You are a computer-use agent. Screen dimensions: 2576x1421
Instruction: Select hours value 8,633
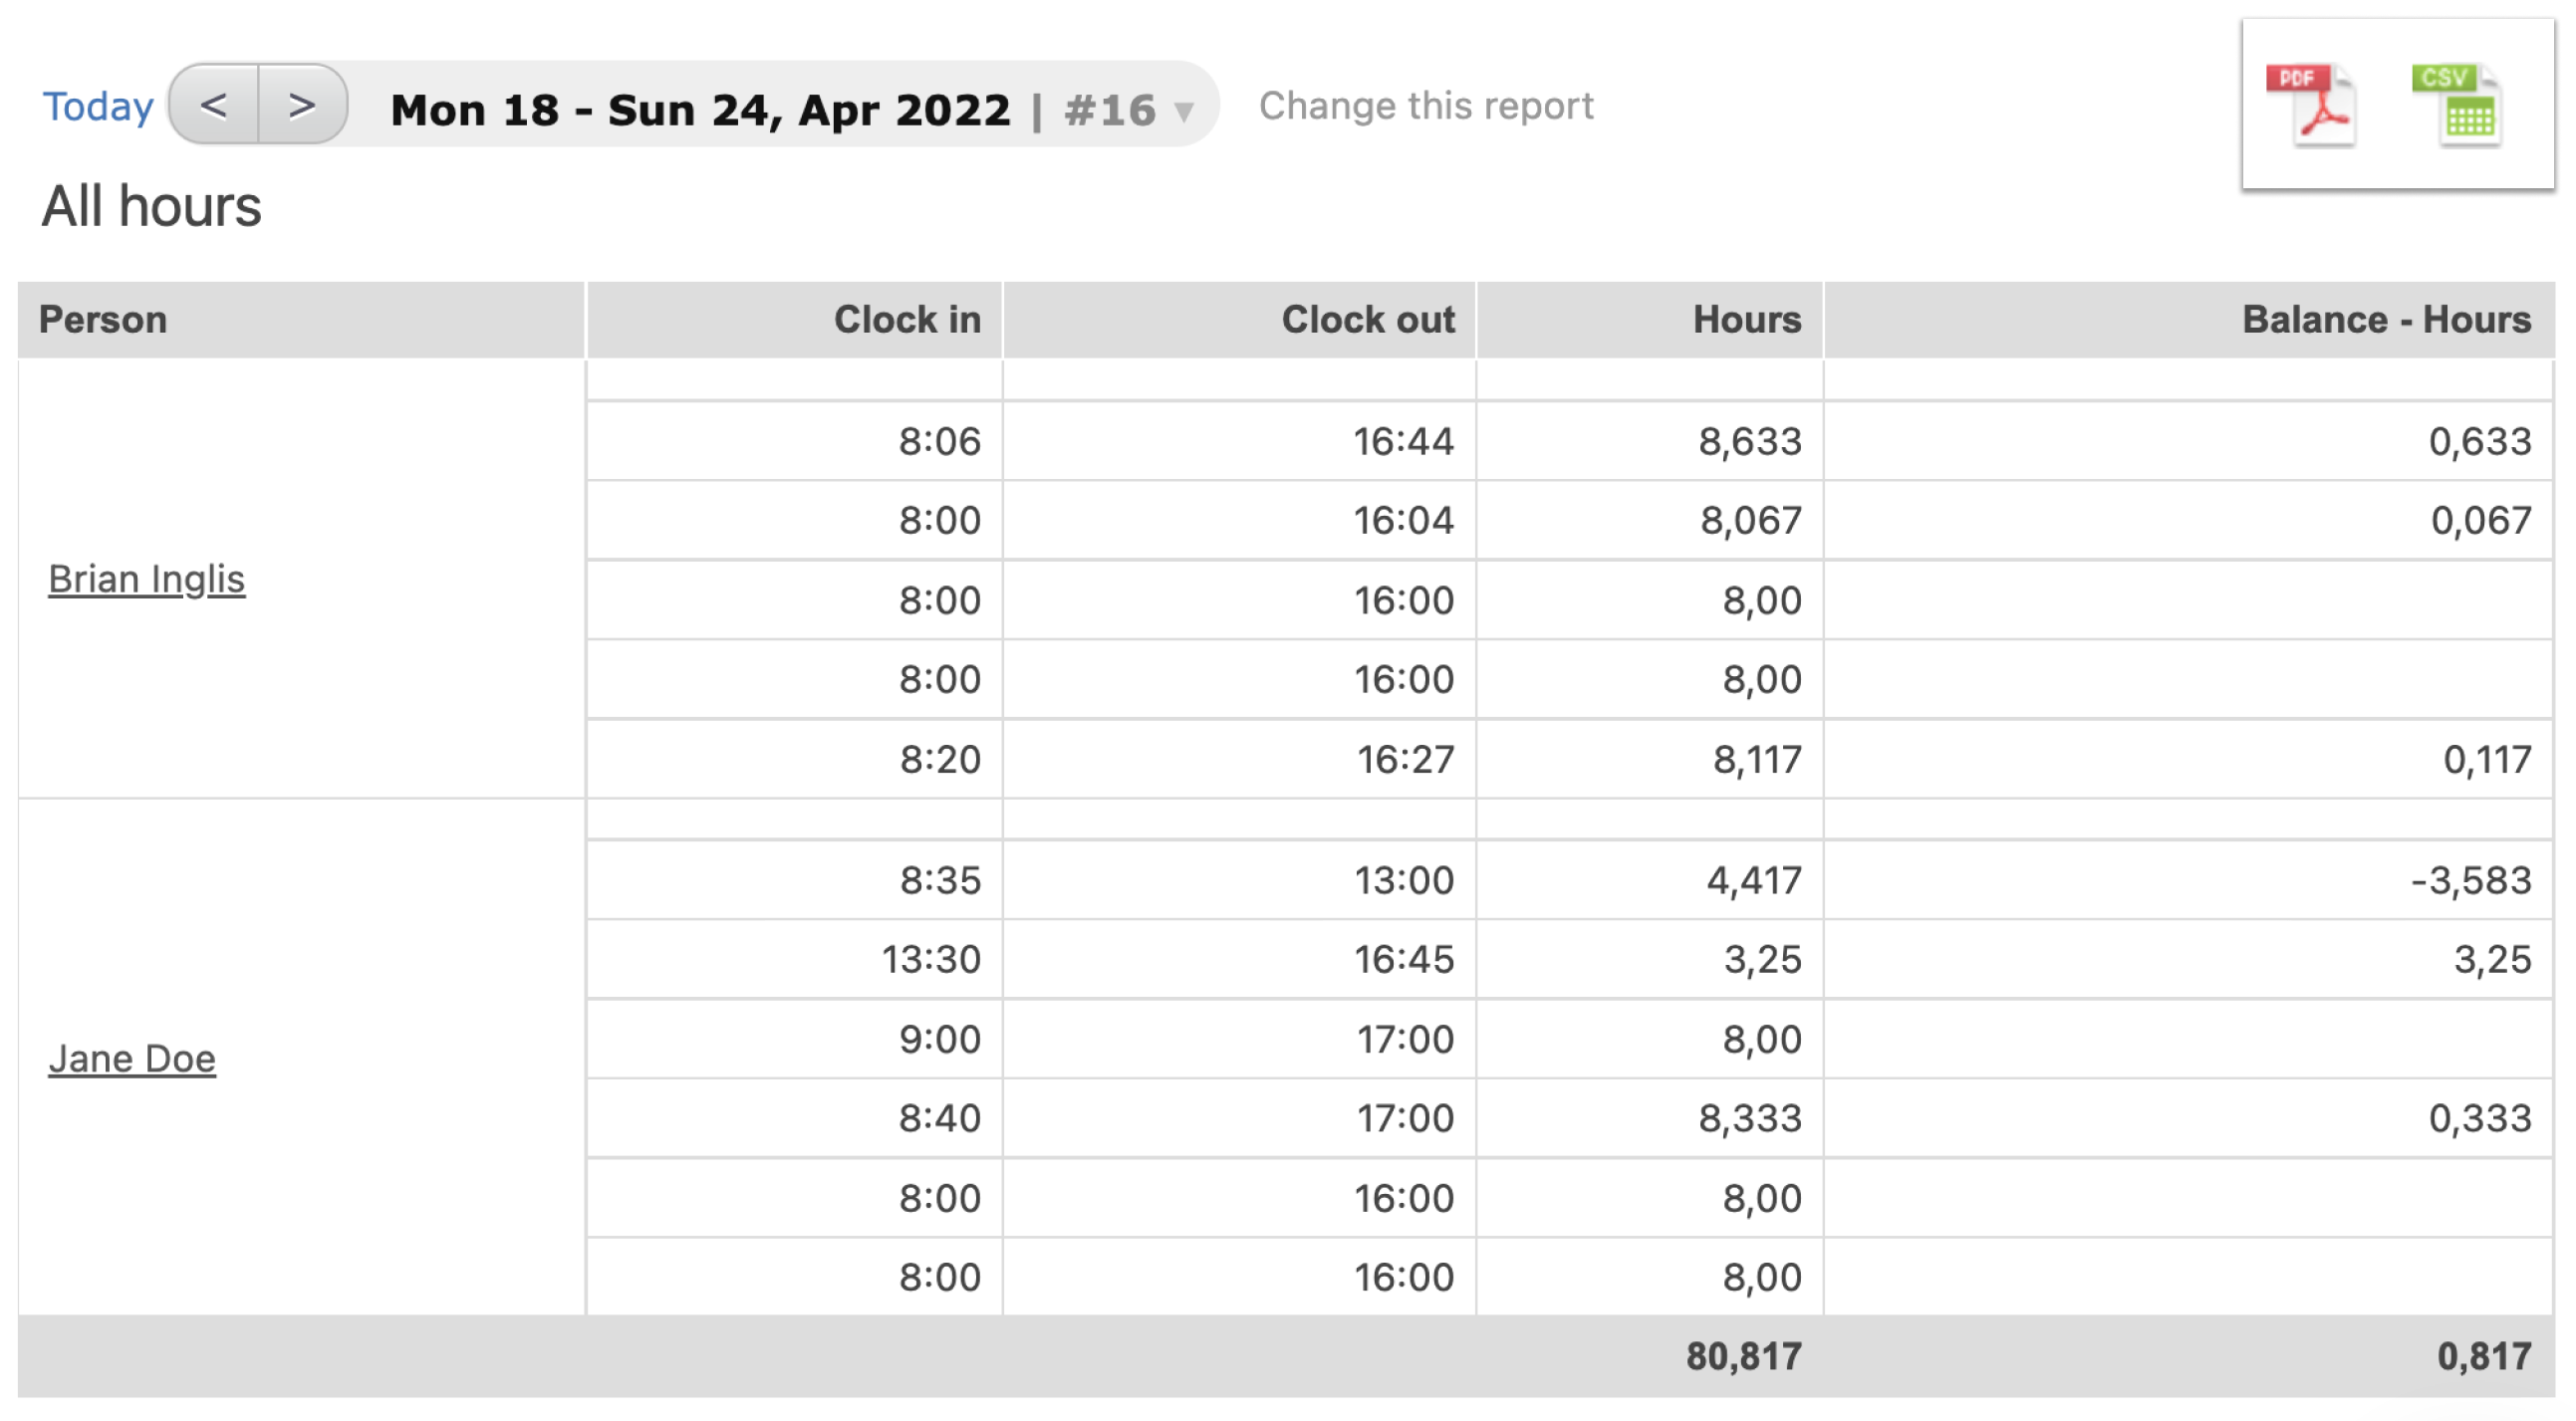(1750, 441)
